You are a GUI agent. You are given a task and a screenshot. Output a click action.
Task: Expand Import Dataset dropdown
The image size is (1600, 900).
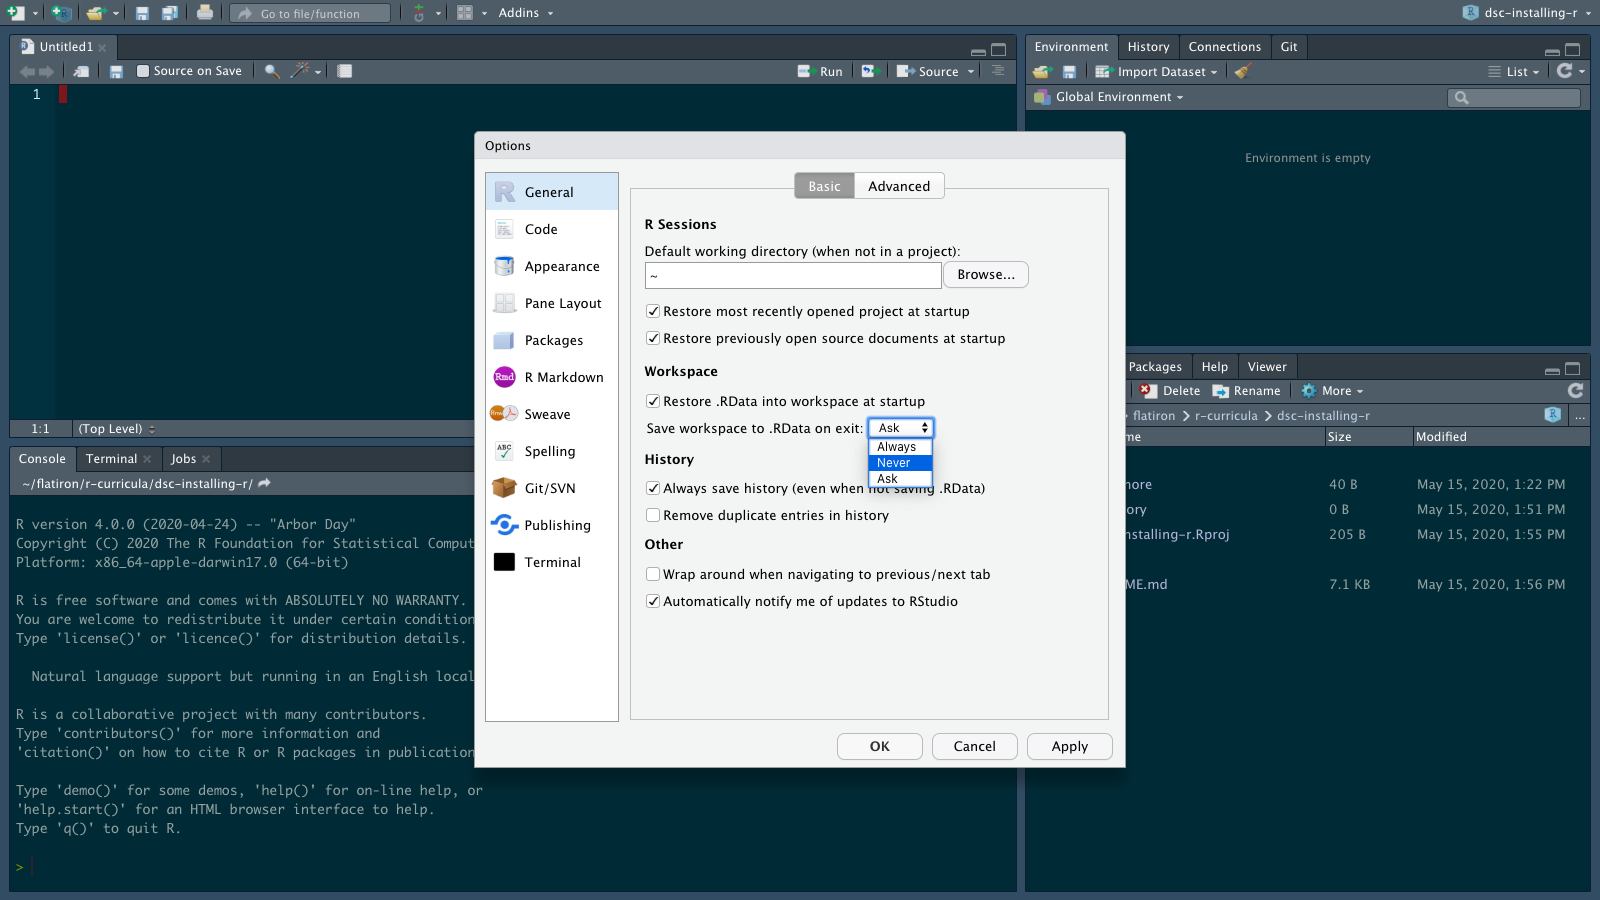(x=1157, y=72)
